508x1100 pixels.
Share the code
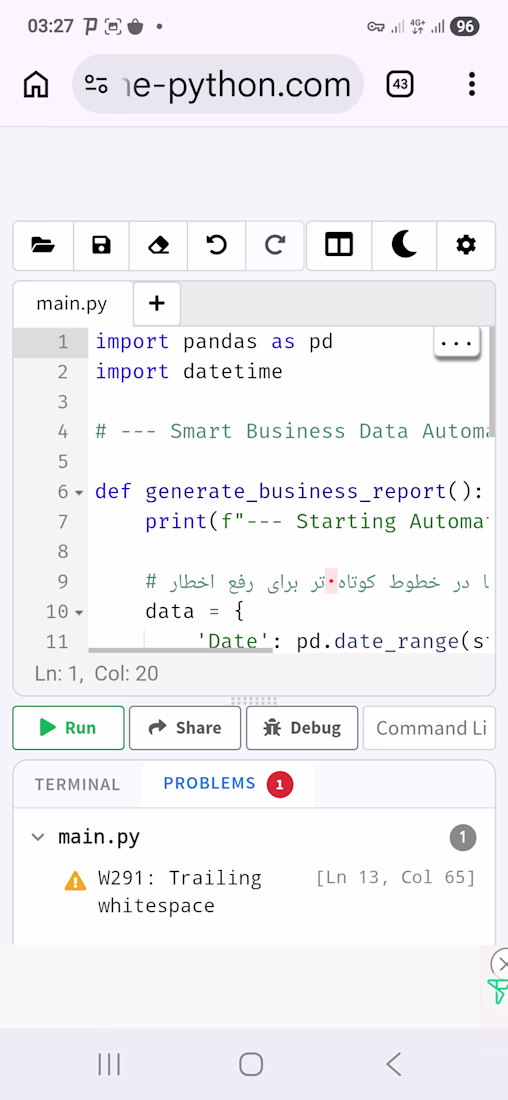(185, 727)
